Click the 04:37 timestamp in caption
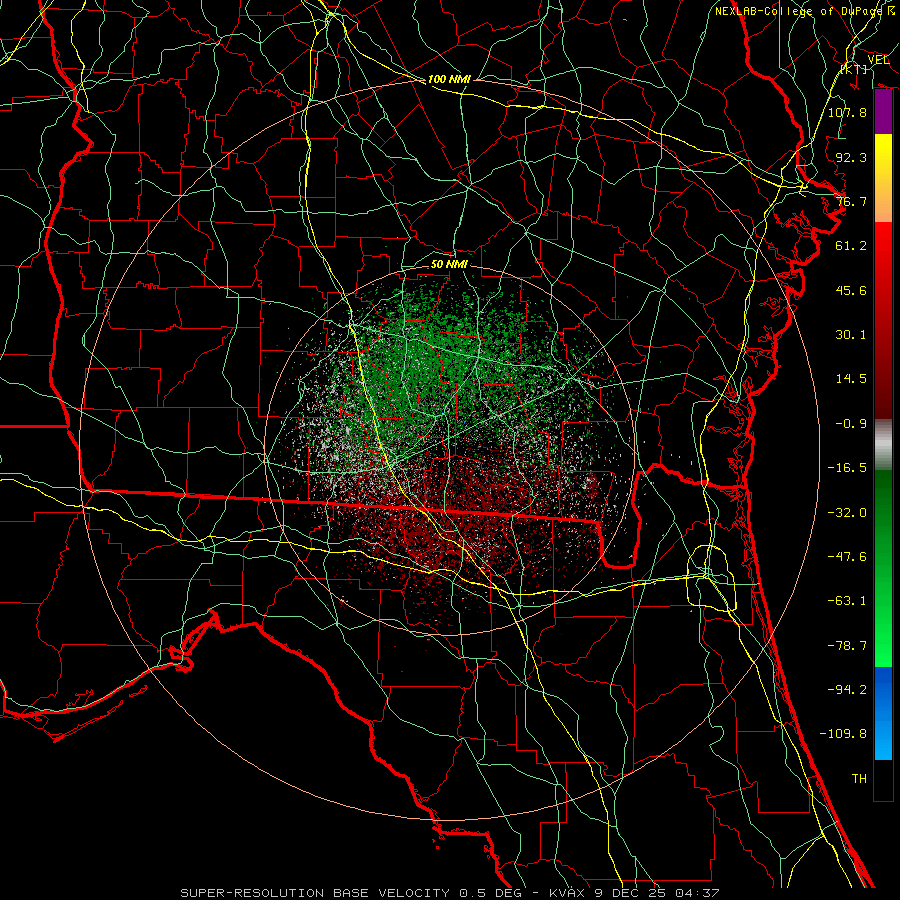This screenshot has width=900, height=900. 697,893
